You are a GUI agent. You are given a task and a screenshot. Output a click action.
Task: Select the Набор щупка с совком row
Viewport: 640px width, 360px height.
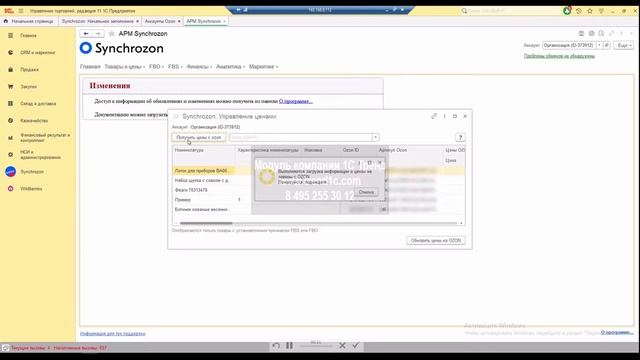pos(318,180)
